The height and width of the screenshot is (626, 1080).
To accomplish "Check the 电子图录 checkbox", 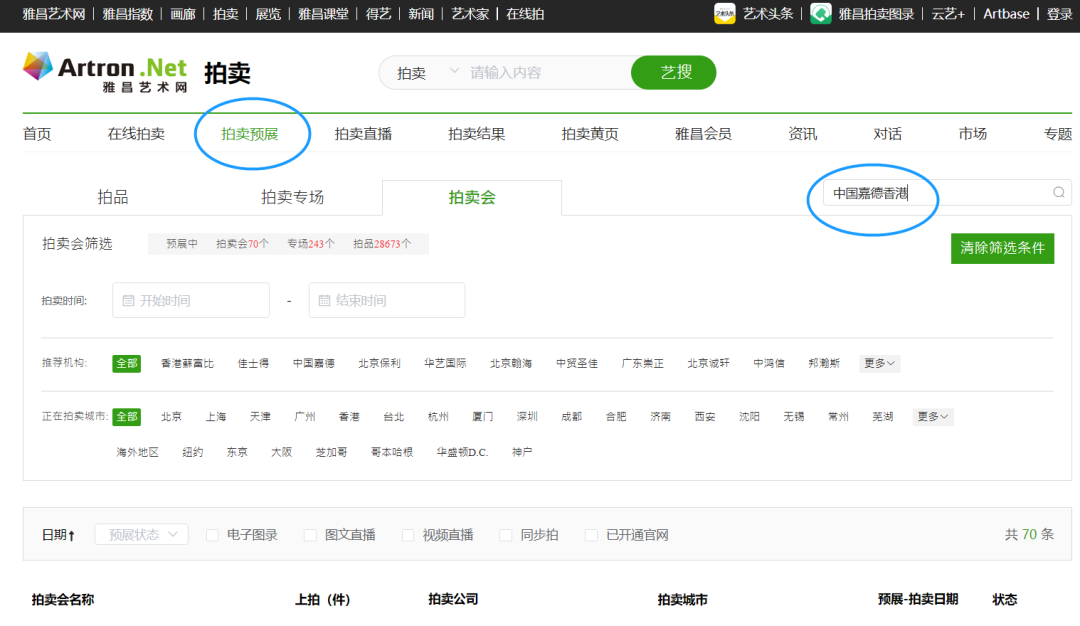I will (212, 535).
